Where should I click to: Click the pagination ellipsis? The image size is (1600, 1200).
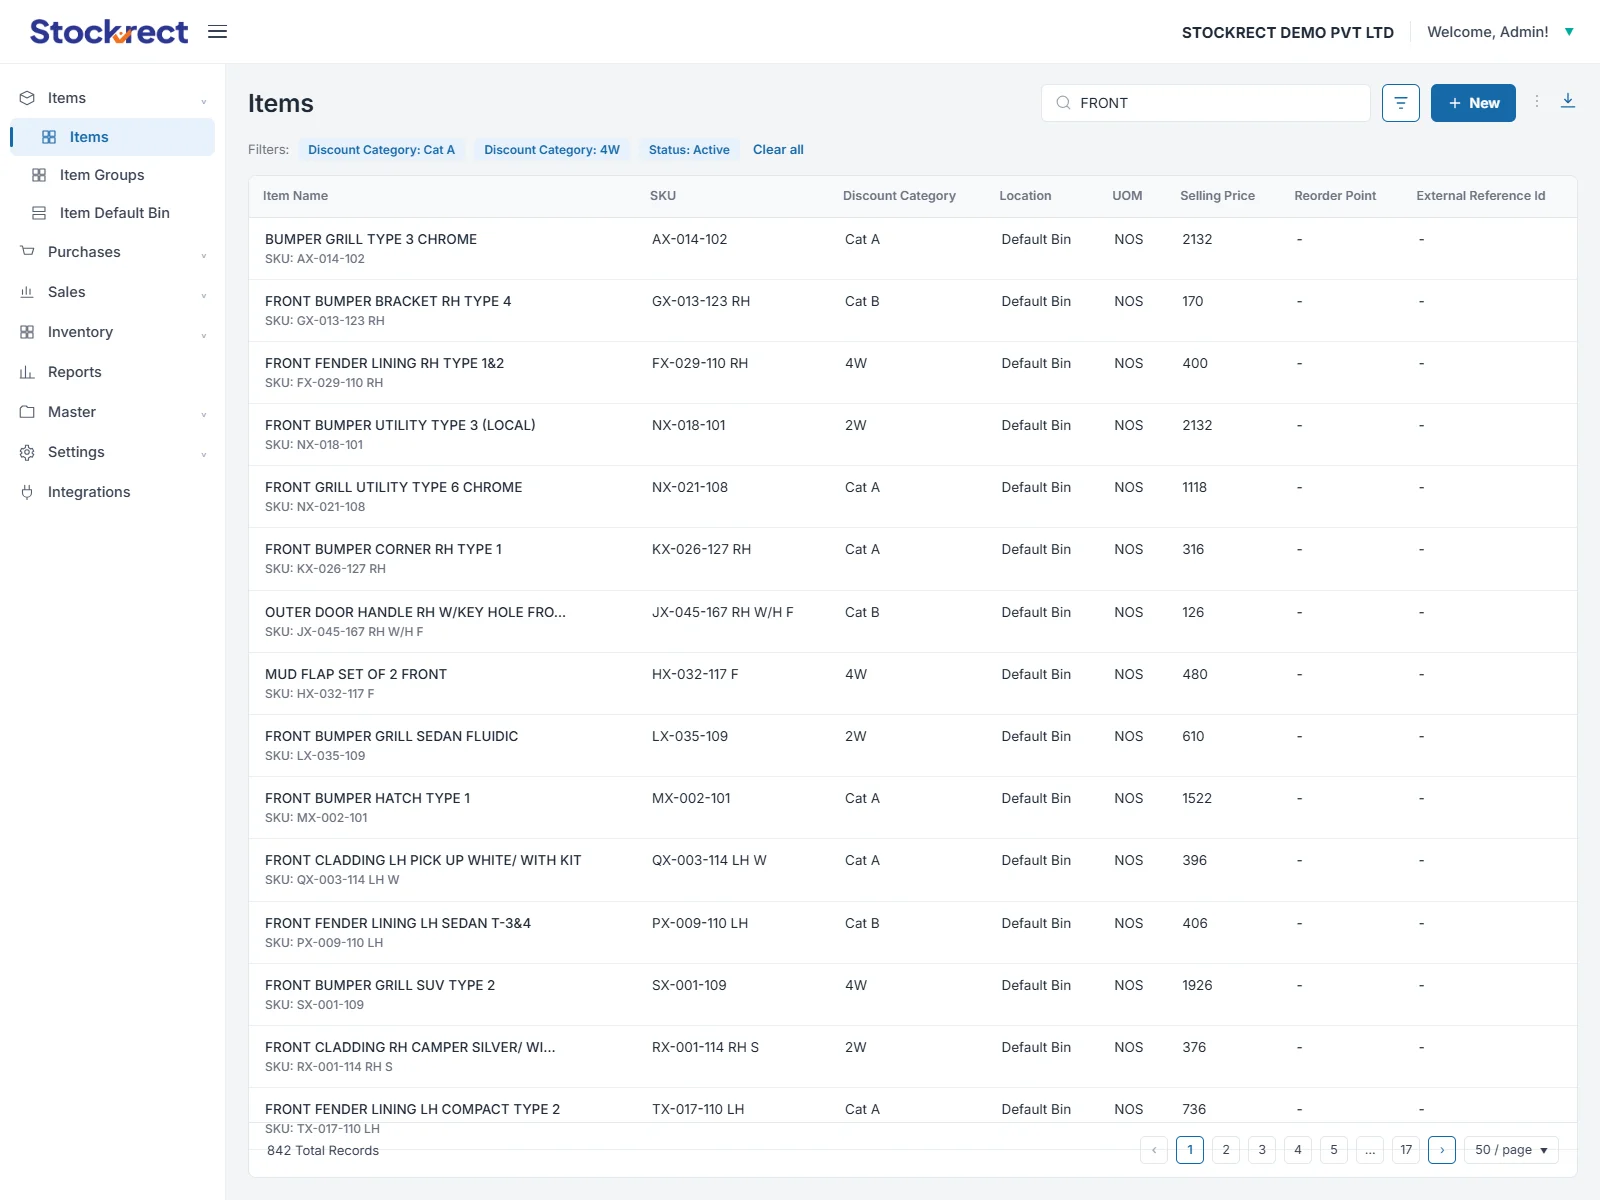tap(1370, 1150)
